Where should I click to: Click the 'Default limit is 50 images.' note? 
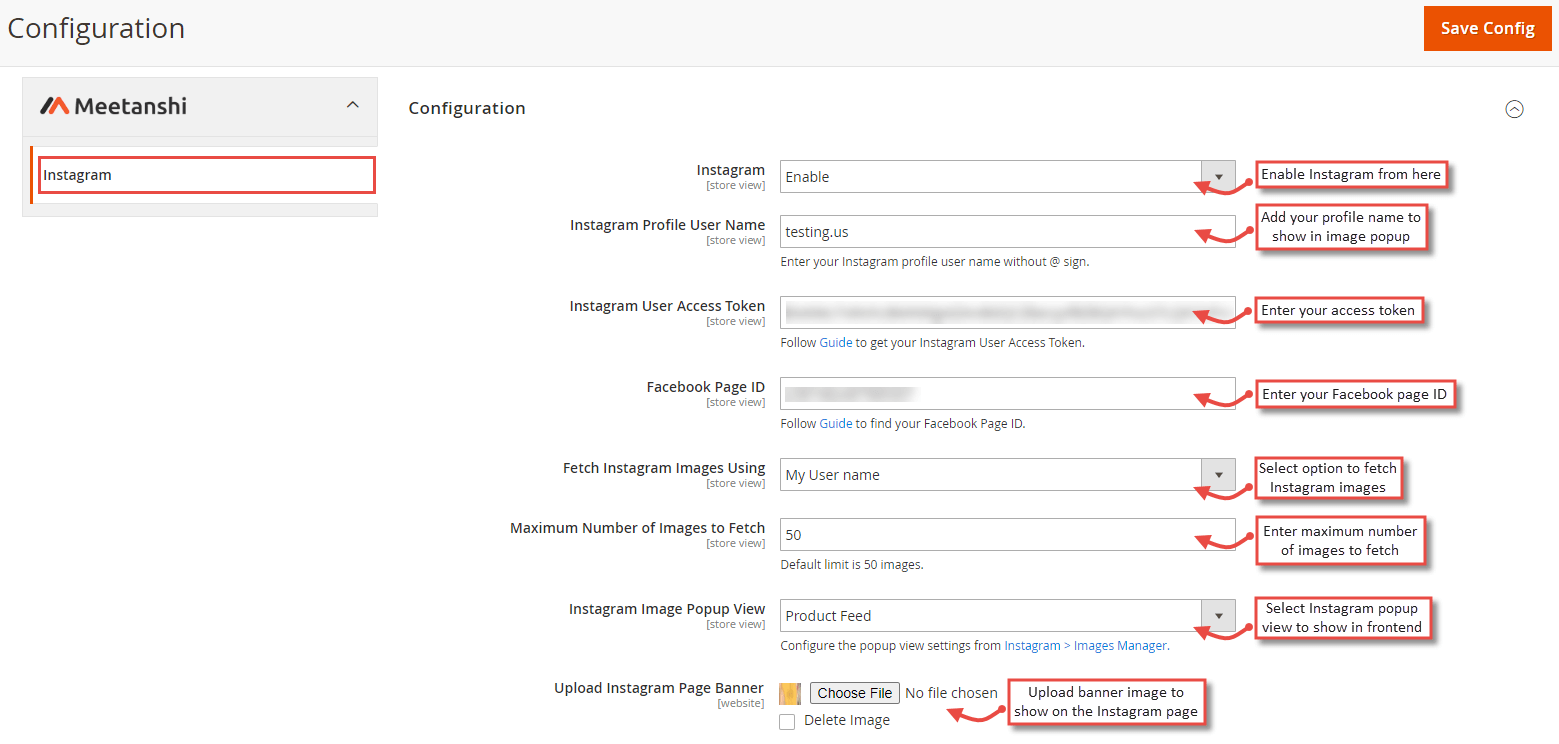852,564
